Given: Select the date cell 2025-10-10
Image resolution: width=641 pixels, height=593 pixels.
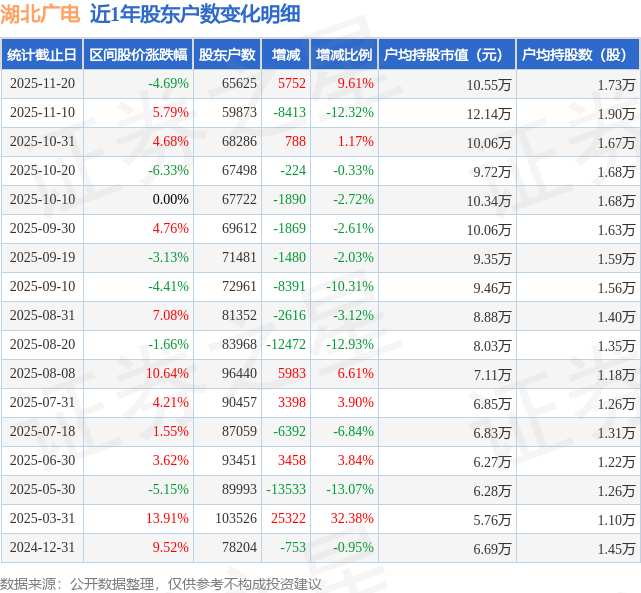Looking at the screenshot, I should tap(43, 199).
